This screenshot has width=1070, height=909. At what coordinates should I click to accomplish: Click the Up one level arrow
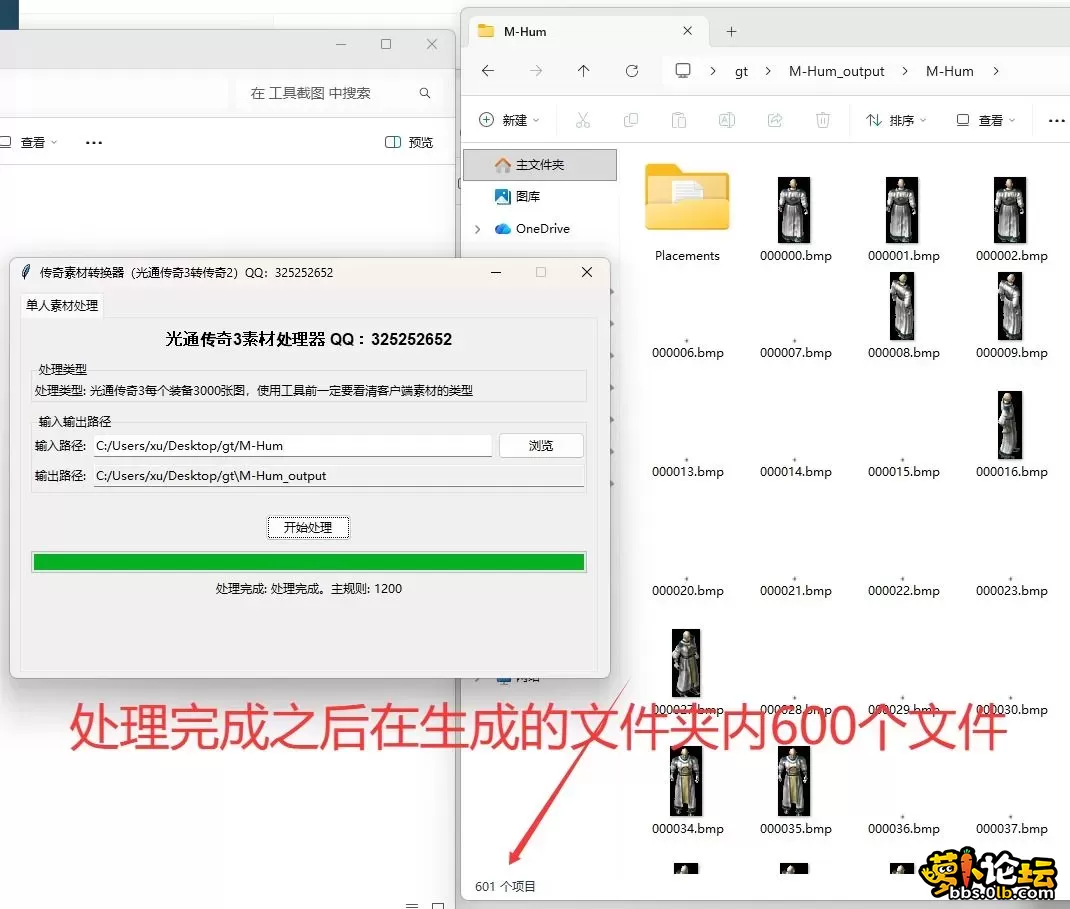pyautogui.click(x=585, y=71)
